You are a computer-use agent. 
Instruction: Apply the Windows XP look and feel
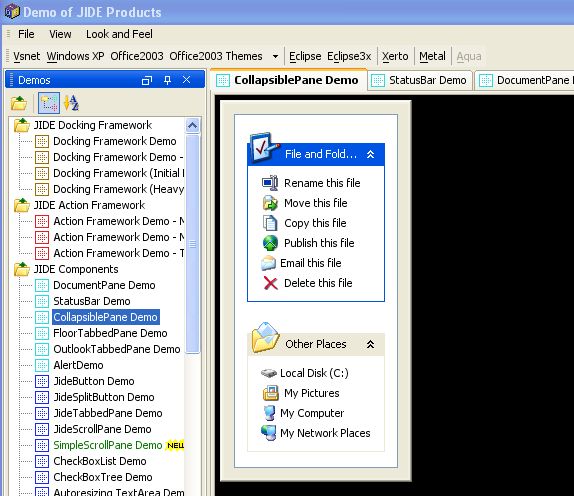click(x=75, y=56)
